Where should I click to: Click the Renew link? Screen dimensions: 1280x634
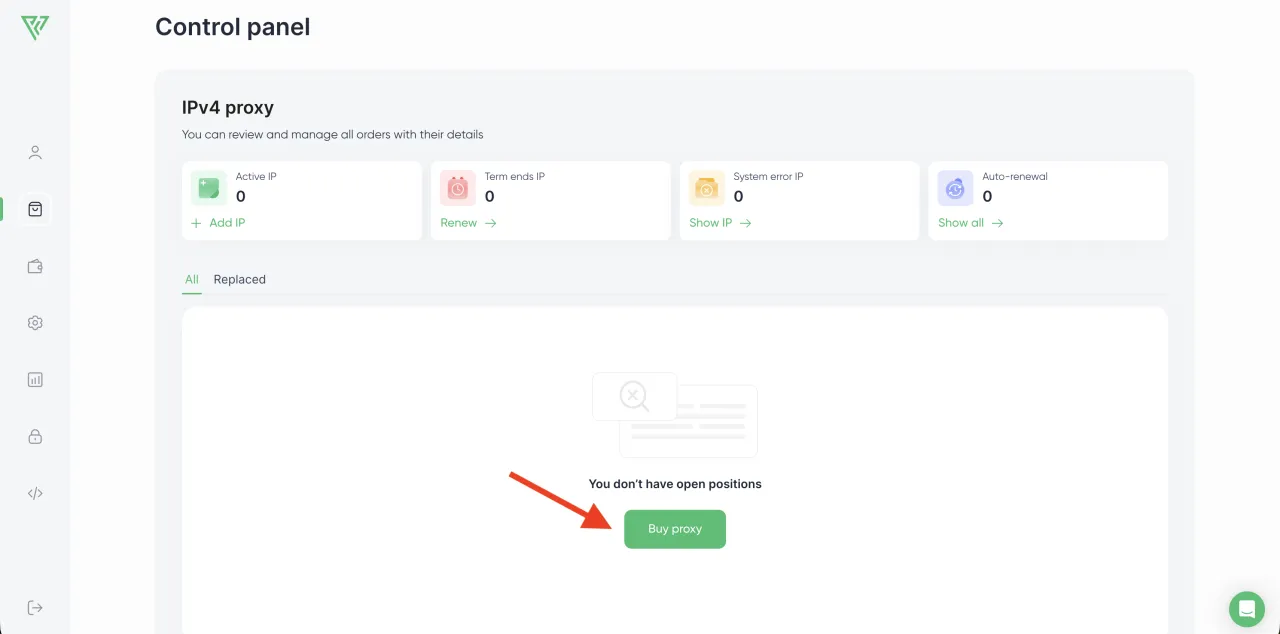point(468,223)
